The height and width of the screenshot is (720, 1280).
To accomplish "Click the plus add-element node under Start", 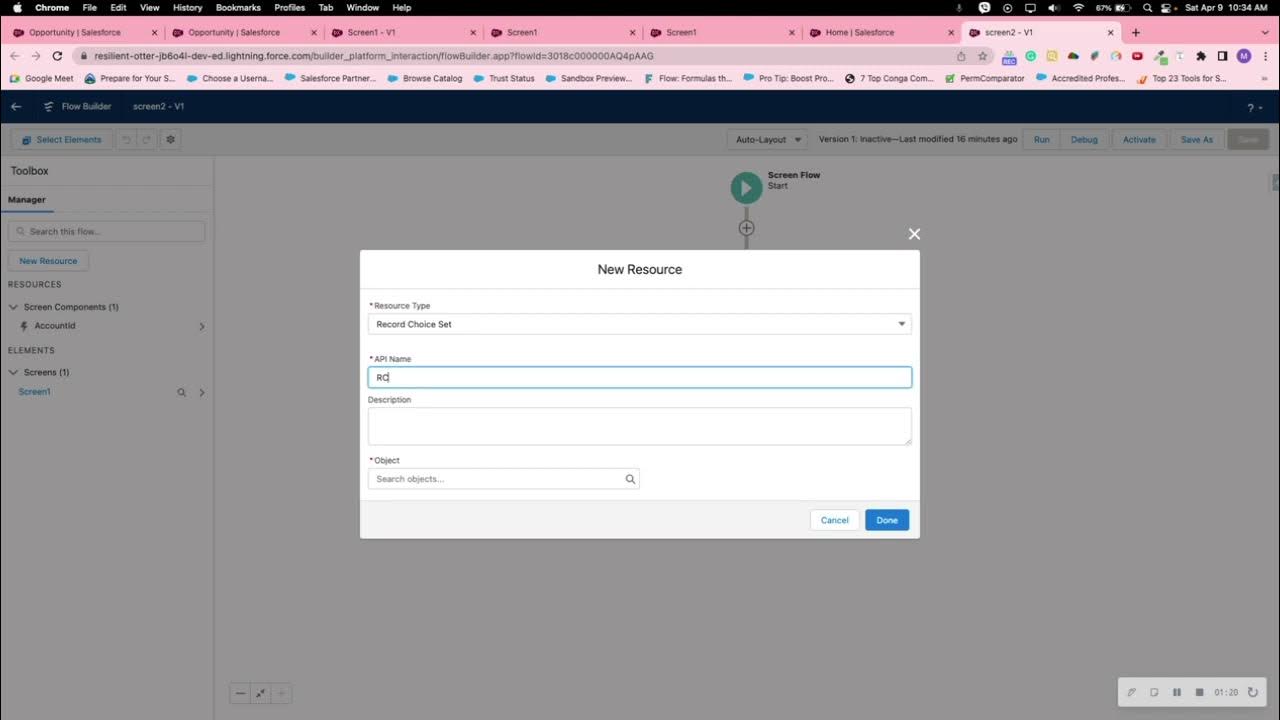I will pos(746,228).
